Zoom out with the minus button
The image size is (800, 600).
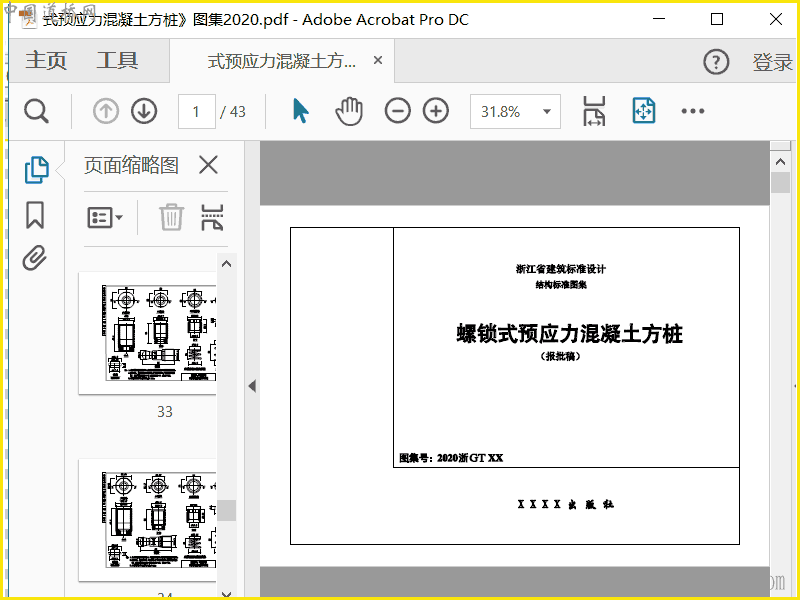[397, 111]
